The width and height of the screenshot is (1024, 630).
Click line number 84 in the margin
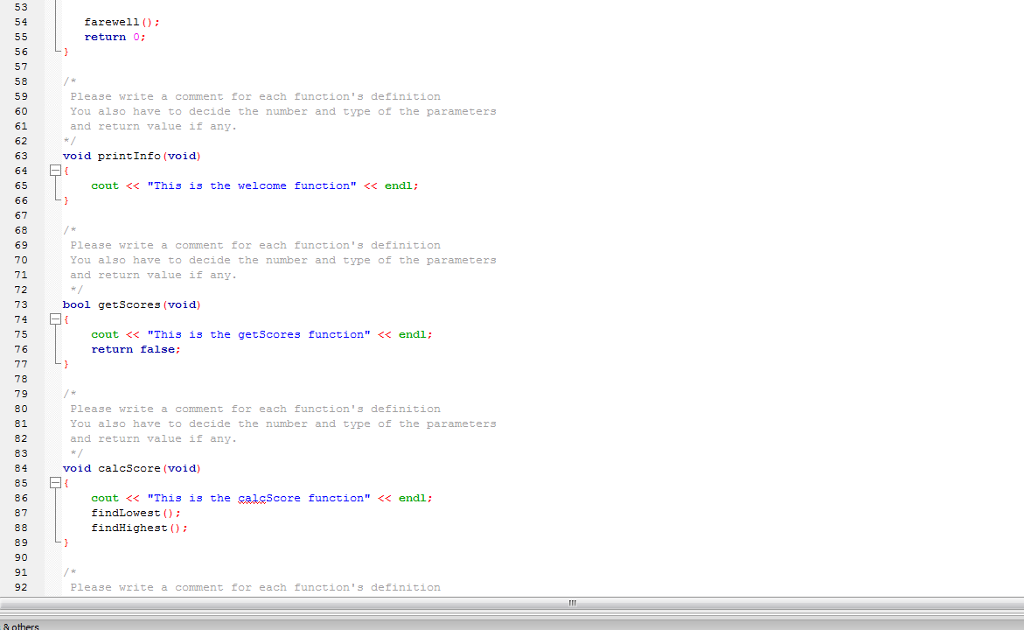click(x=22, y=469)
